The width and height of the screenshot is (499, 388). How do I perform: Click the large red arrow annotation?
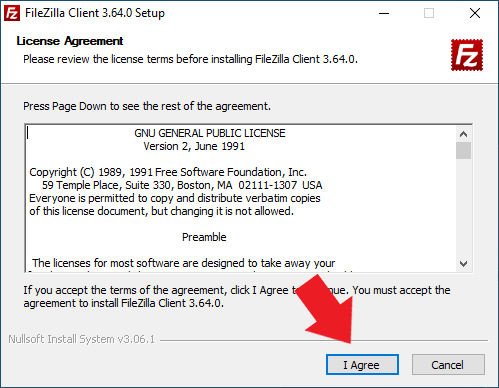pos(328,310)
